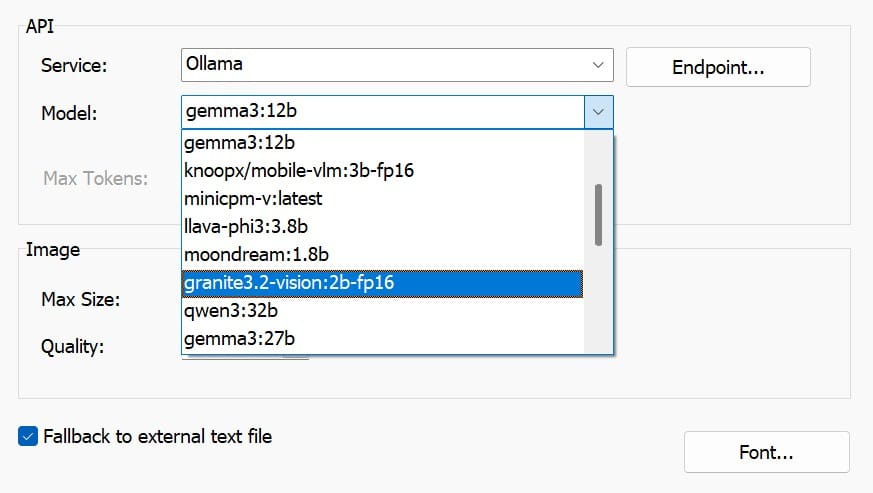Choose knoopx/mobile-vlm:3b-fp16 model
Viewport: 873px width, 493px height.
(x=382, y=170)
